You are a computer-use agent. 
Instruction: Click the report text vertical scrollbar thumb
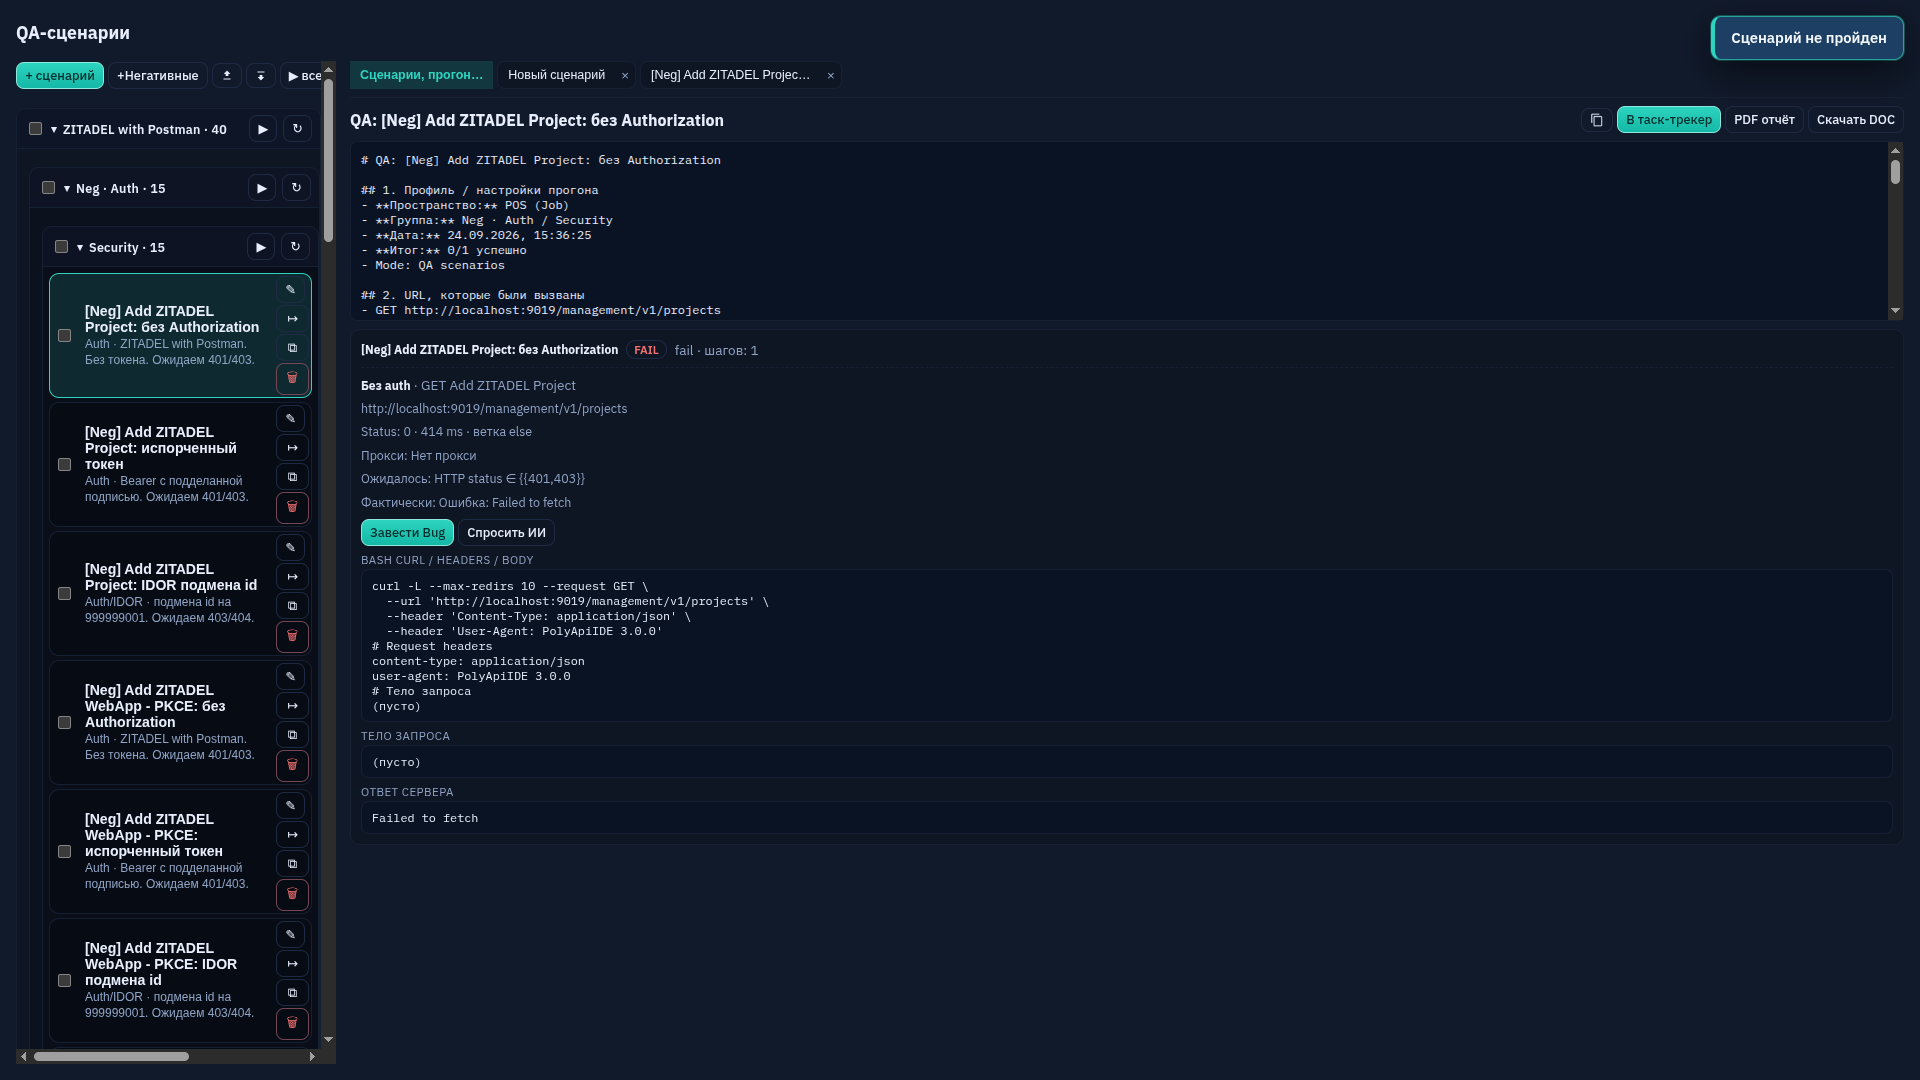[1895, 172]
